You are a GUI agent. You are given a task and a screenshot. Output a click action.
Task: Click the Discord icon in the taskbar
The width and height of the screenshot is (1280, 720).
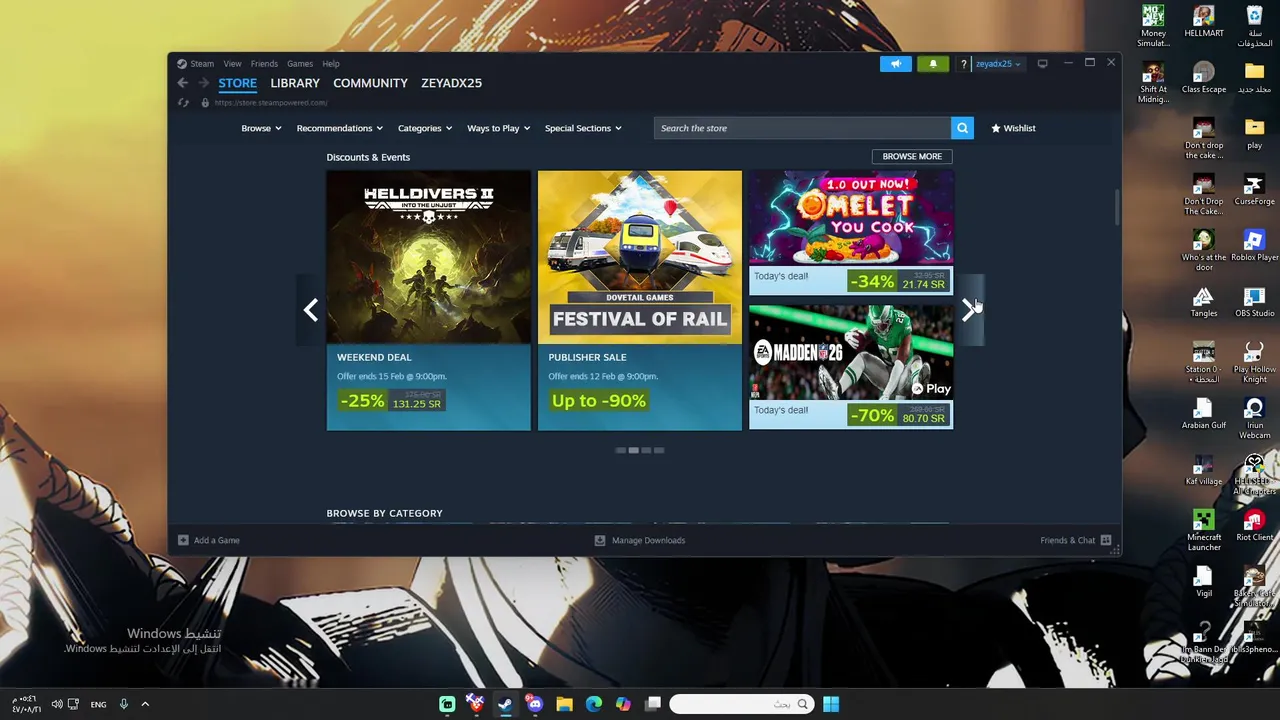(534, 704)
